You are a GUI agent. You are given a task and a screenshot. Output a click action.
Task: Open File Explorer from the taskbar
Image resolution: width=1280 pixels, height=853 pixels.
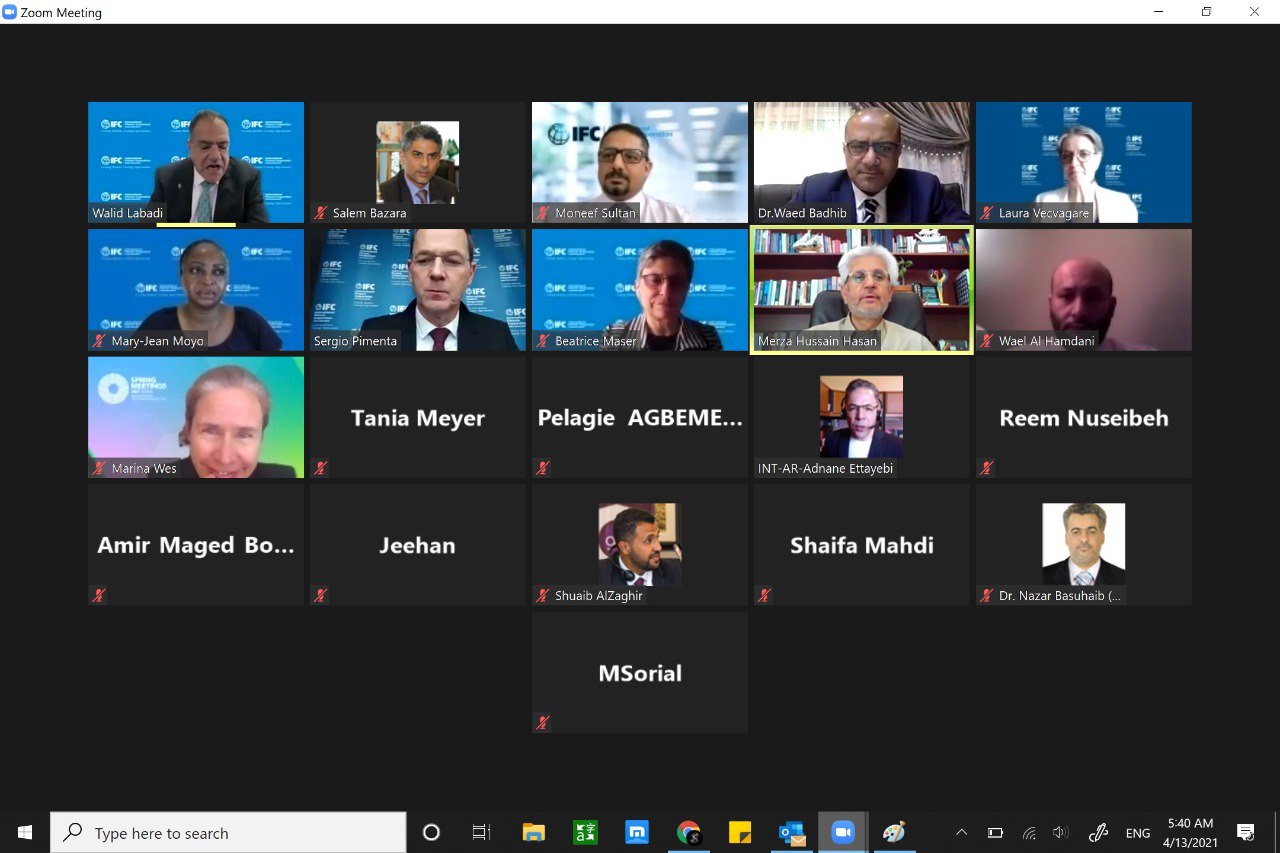(534, 832)
